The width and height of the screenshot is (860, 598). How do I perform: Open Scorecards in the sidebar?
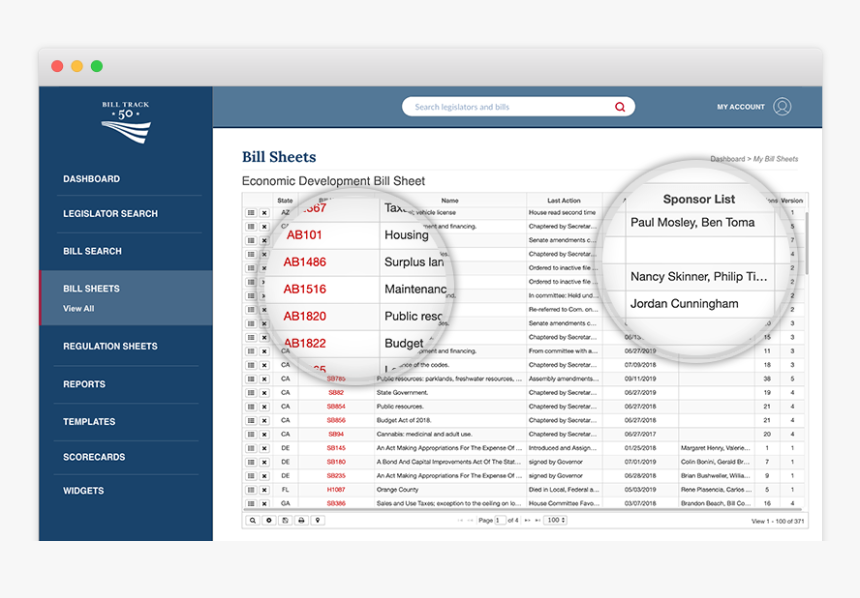click(94, 457)
